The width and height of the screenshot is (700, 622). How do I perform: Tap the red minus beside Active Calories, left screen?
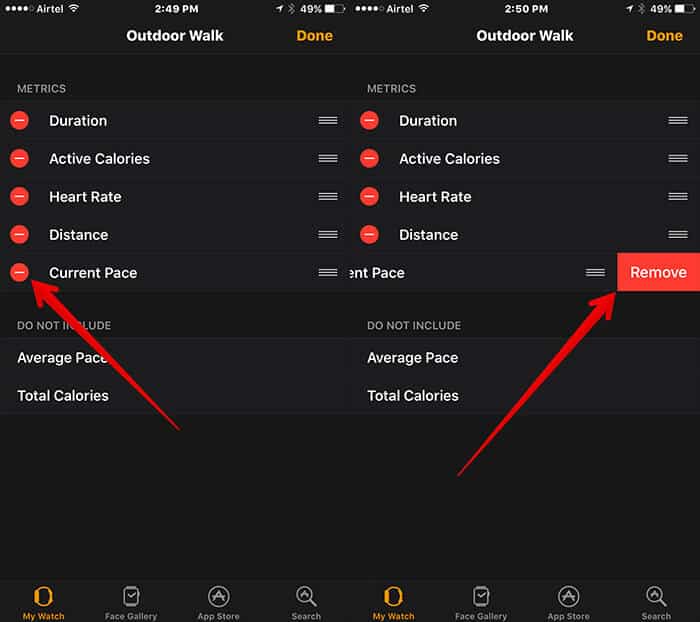point(20,159)
